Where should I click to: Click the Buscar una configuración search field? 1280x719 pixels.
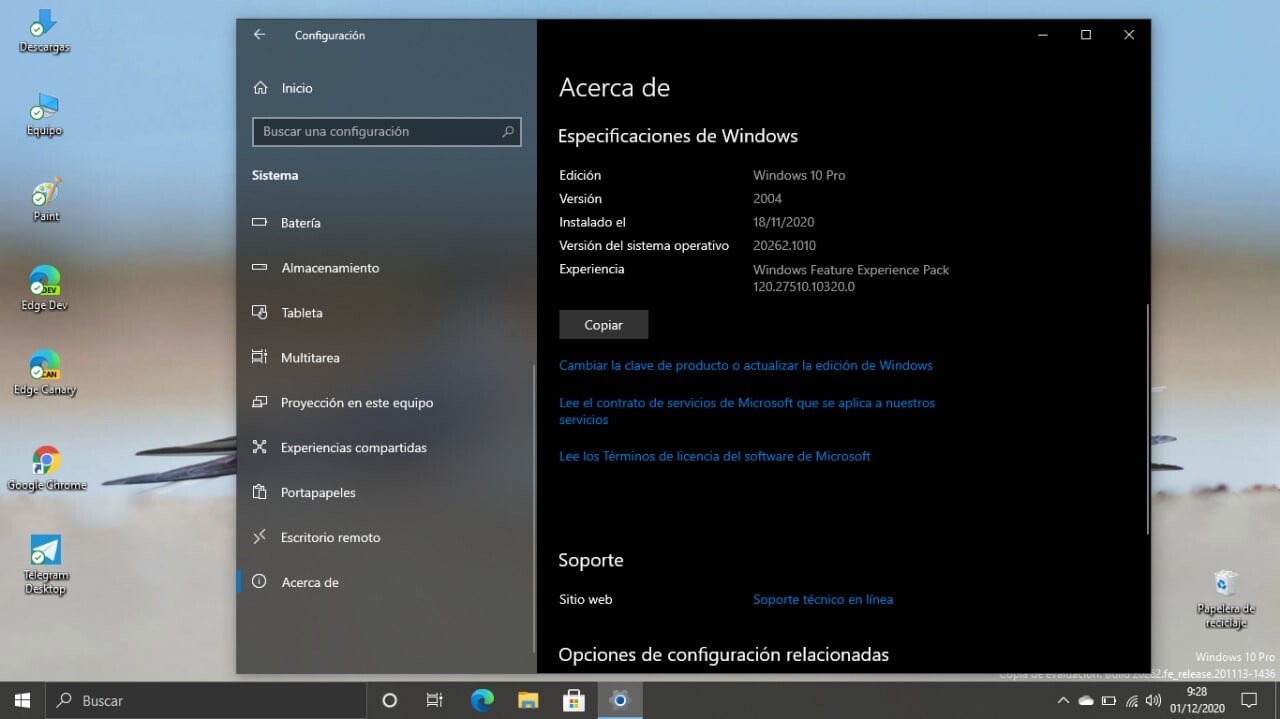(x=378, y=132)
